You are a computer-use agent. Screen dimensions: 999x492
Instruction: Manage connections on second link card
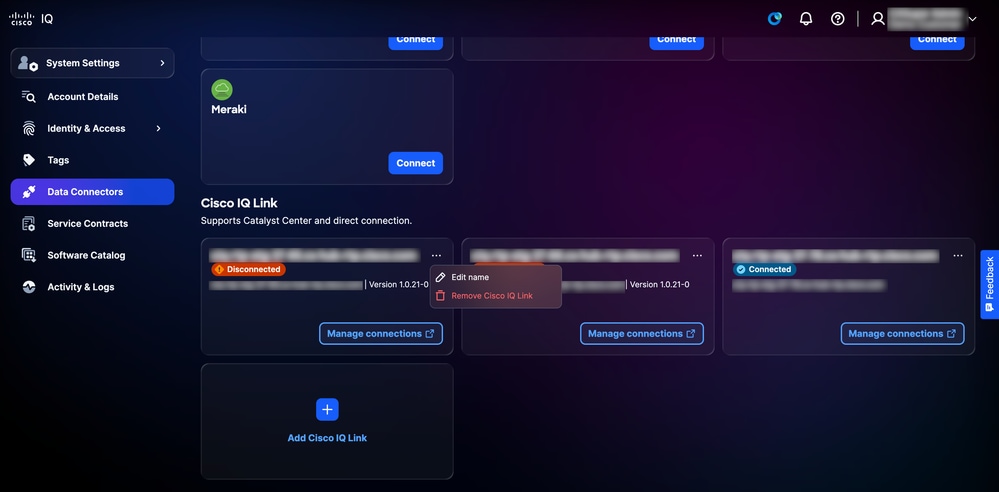(642, 334)
